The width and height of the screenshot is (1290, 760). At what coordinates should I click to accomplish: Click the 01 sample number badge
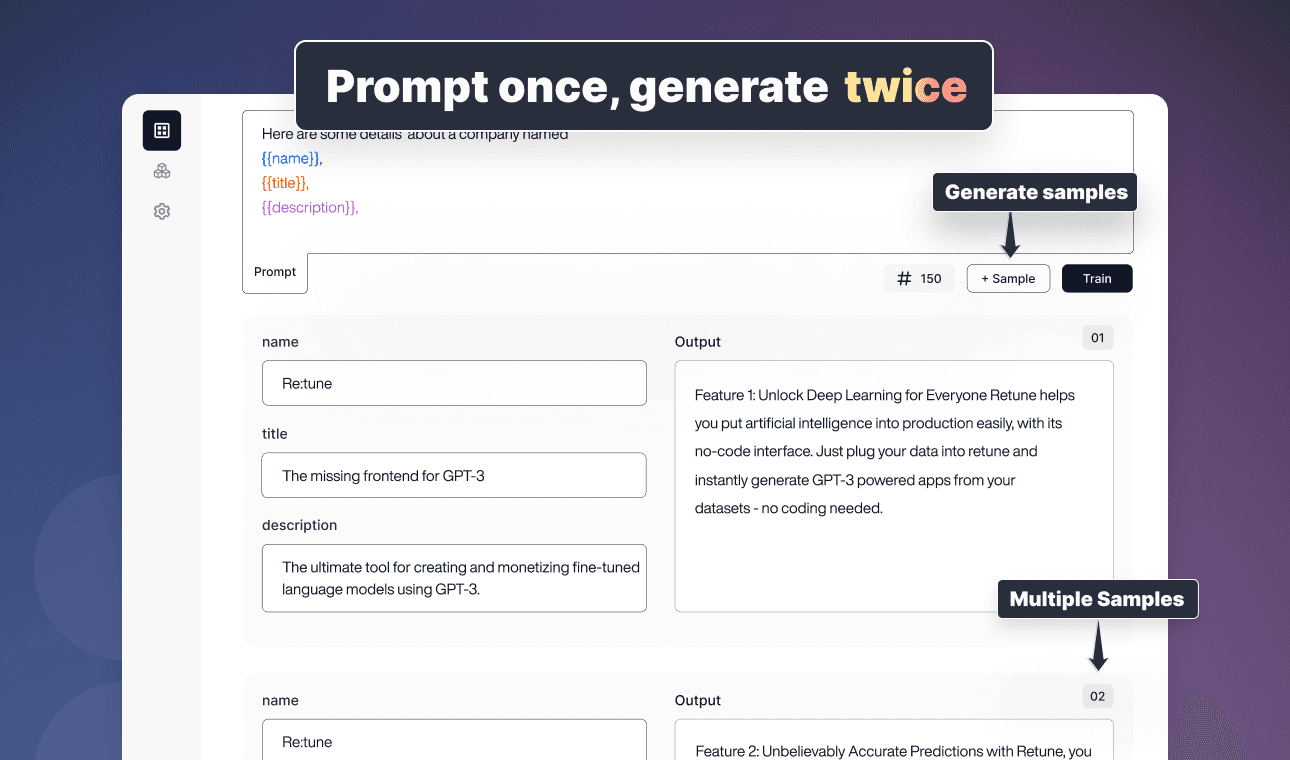1097,338
